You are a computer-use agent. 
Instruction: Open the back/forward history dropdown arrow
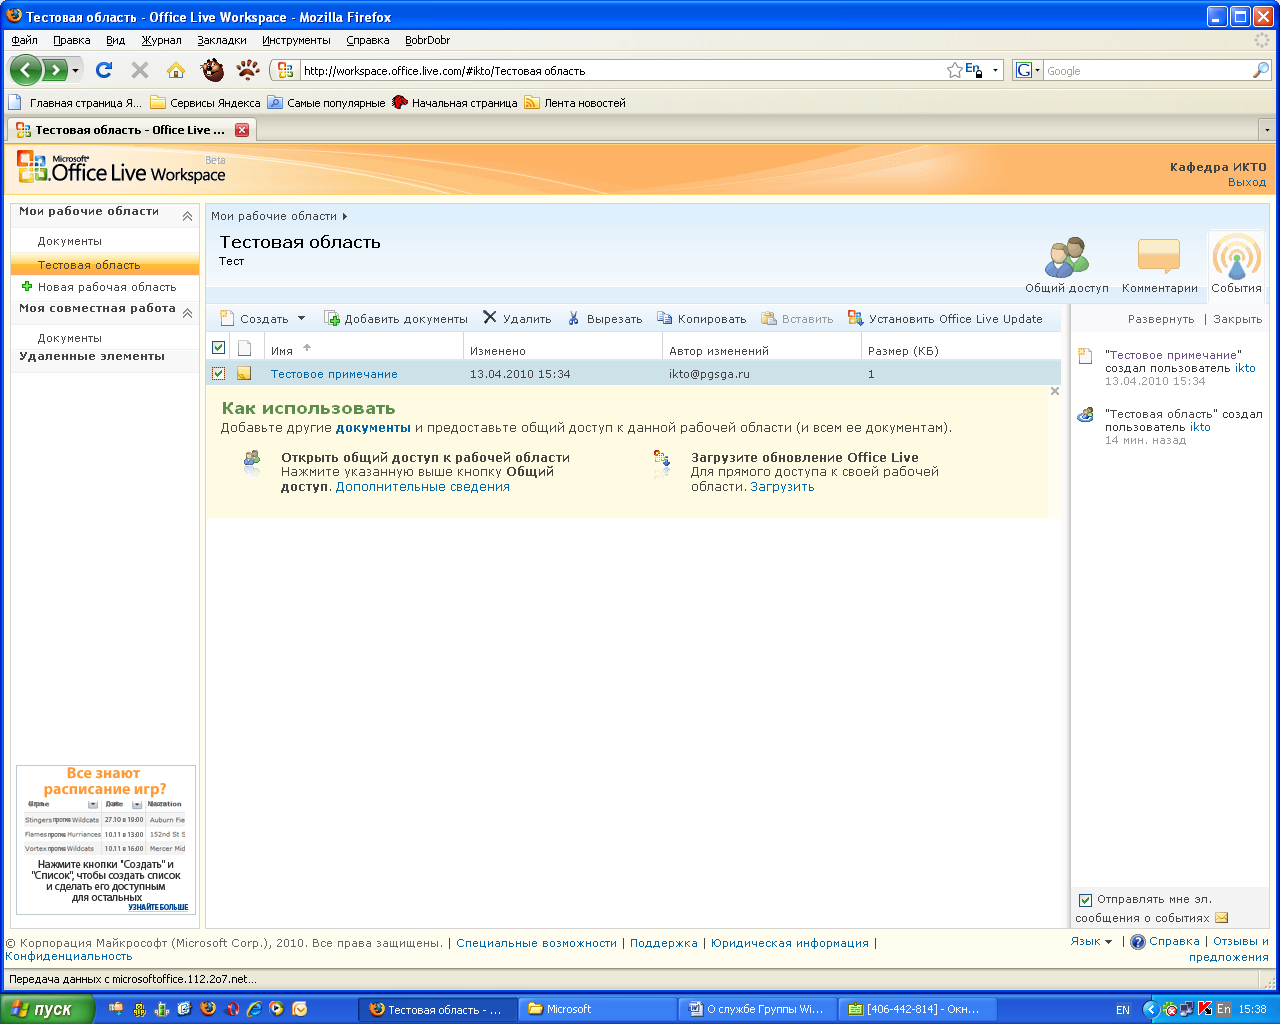pos(75,71)
